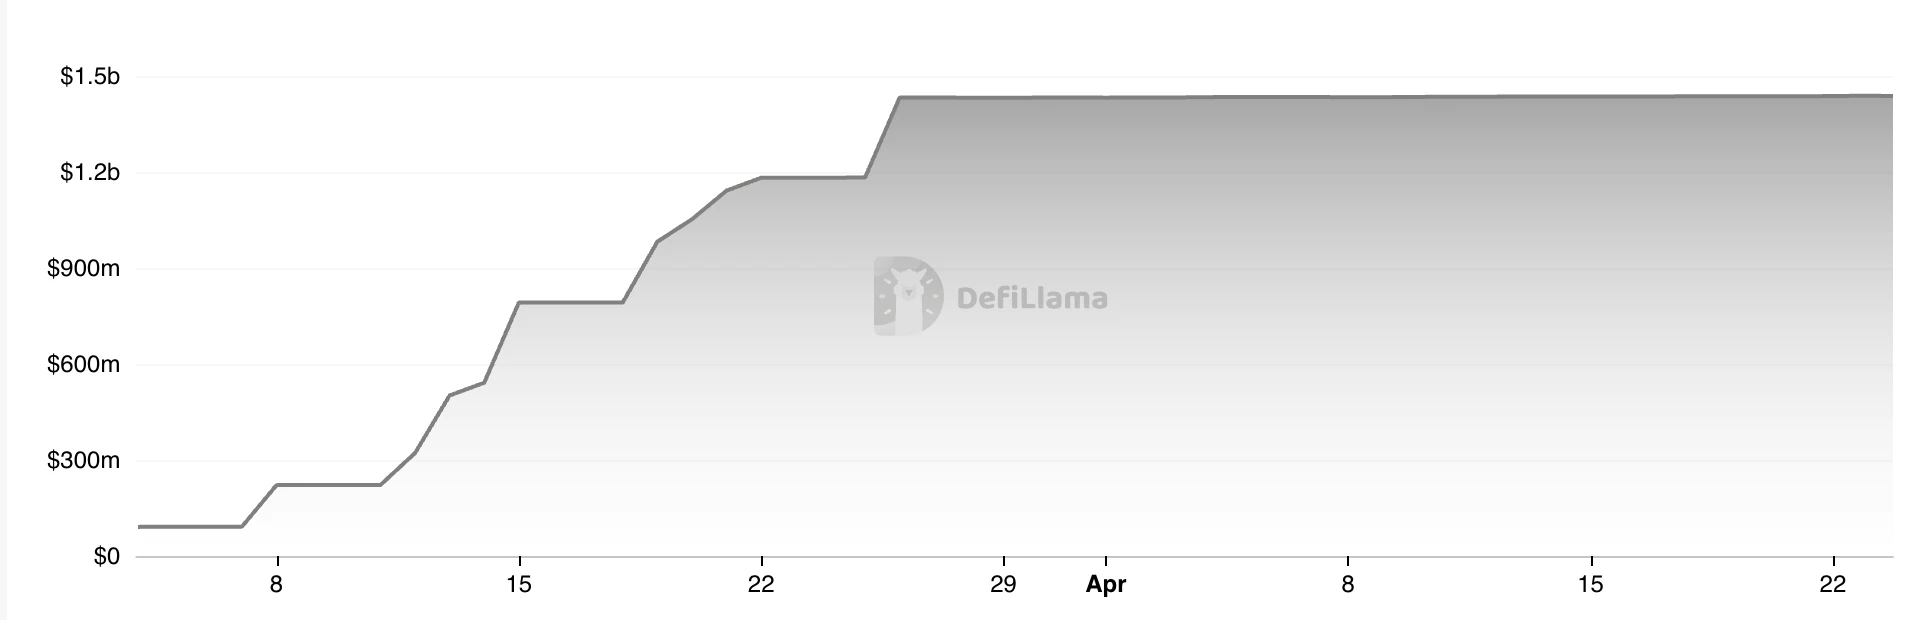Select the 29 date axis label
This screenshot has height=620, width=1910.
pos(1003,585)
